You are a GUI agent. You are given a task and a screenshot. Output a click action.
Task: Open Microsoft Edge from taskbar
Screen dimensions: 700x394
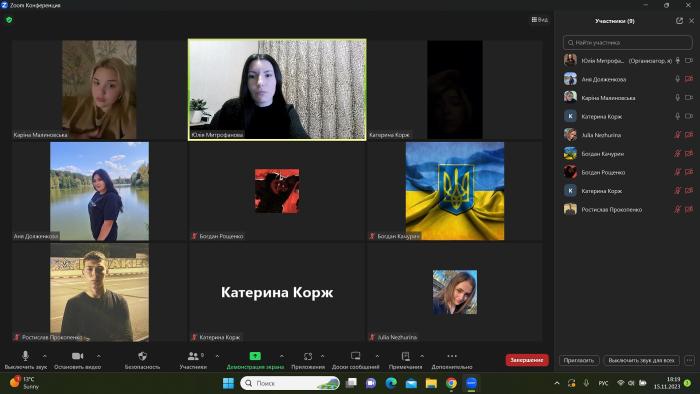(391, 383)
